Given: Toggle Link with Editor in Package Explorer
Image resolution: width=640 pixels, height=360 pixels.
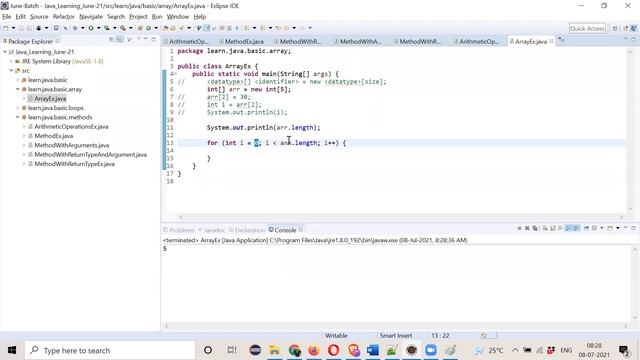Looking at the screenshot, I should (x=120, y=40).
